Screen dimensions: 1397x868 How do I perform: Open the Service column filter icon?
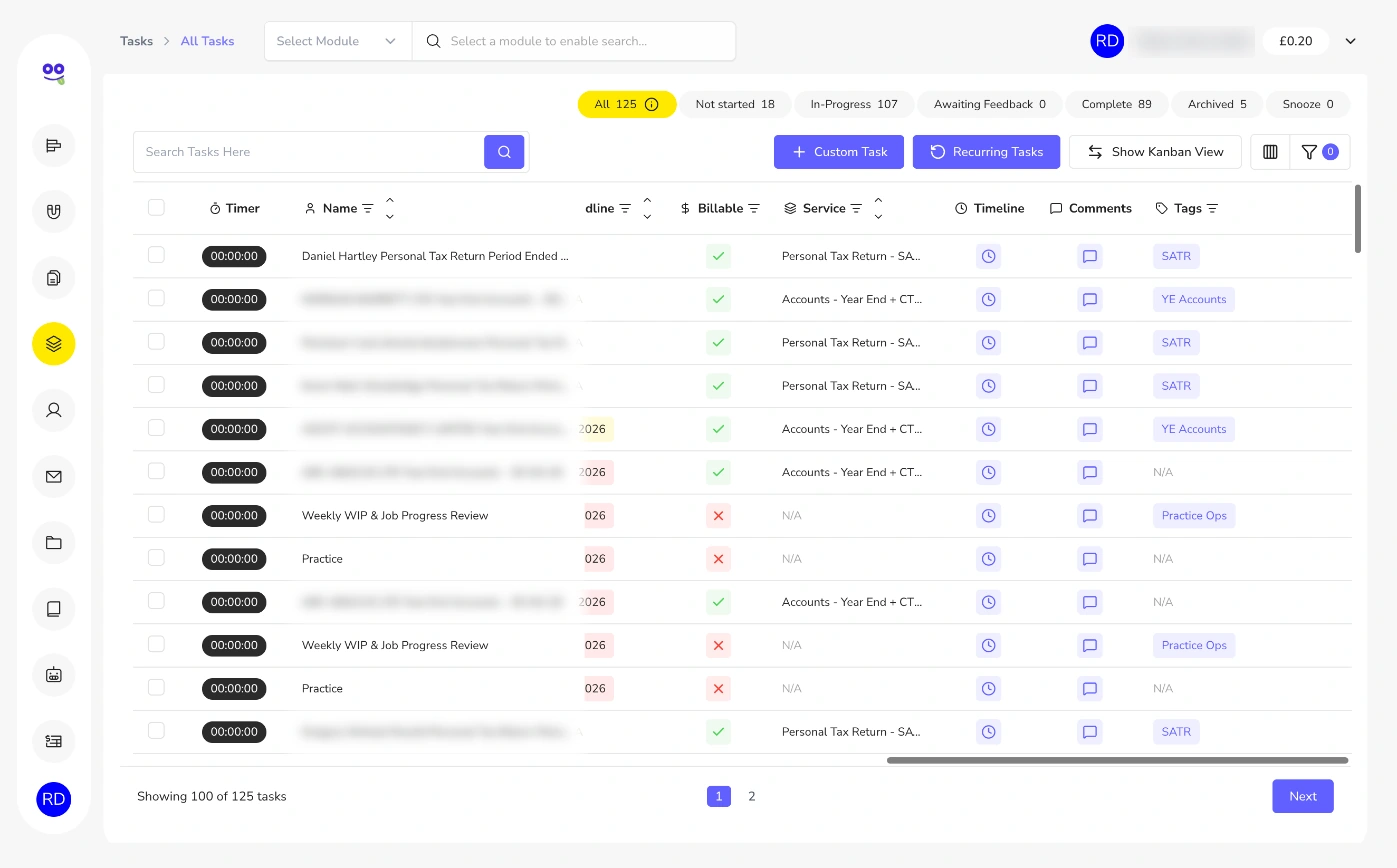tap(856, 208)
